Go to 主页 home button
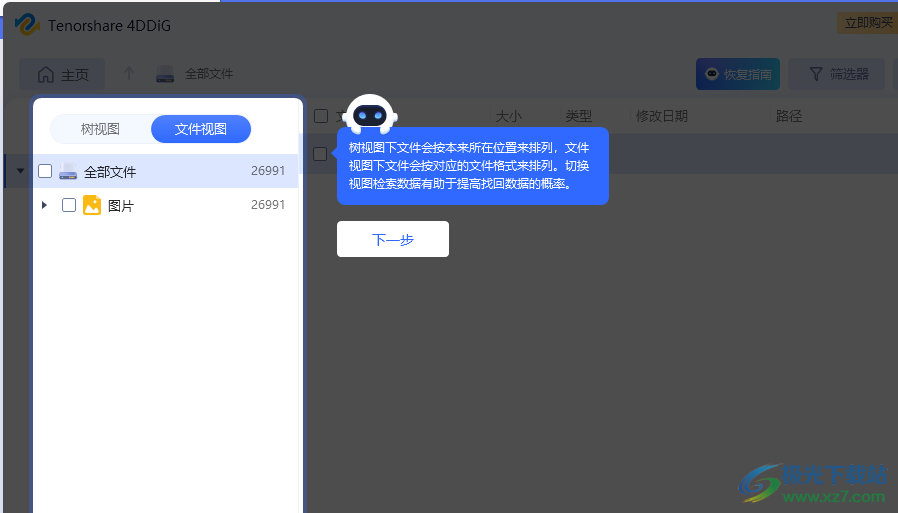 (62, 74)
